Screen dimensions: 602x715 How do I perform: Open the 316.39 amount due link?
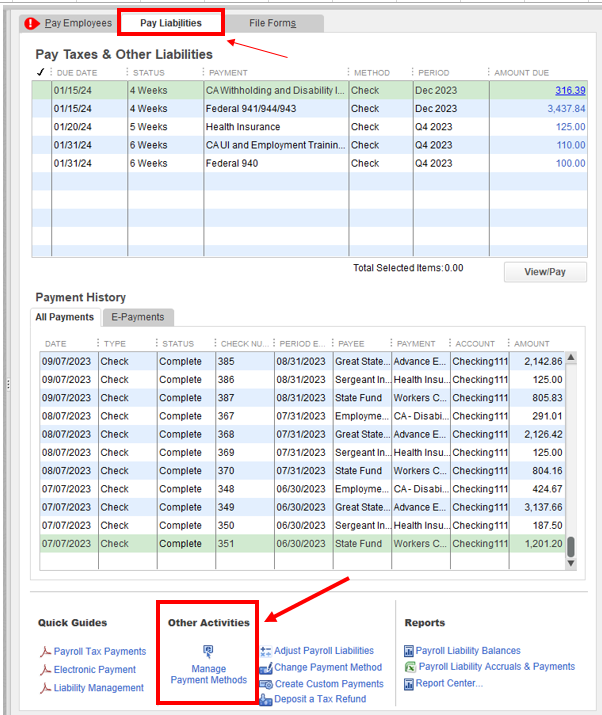pos(570,90)
